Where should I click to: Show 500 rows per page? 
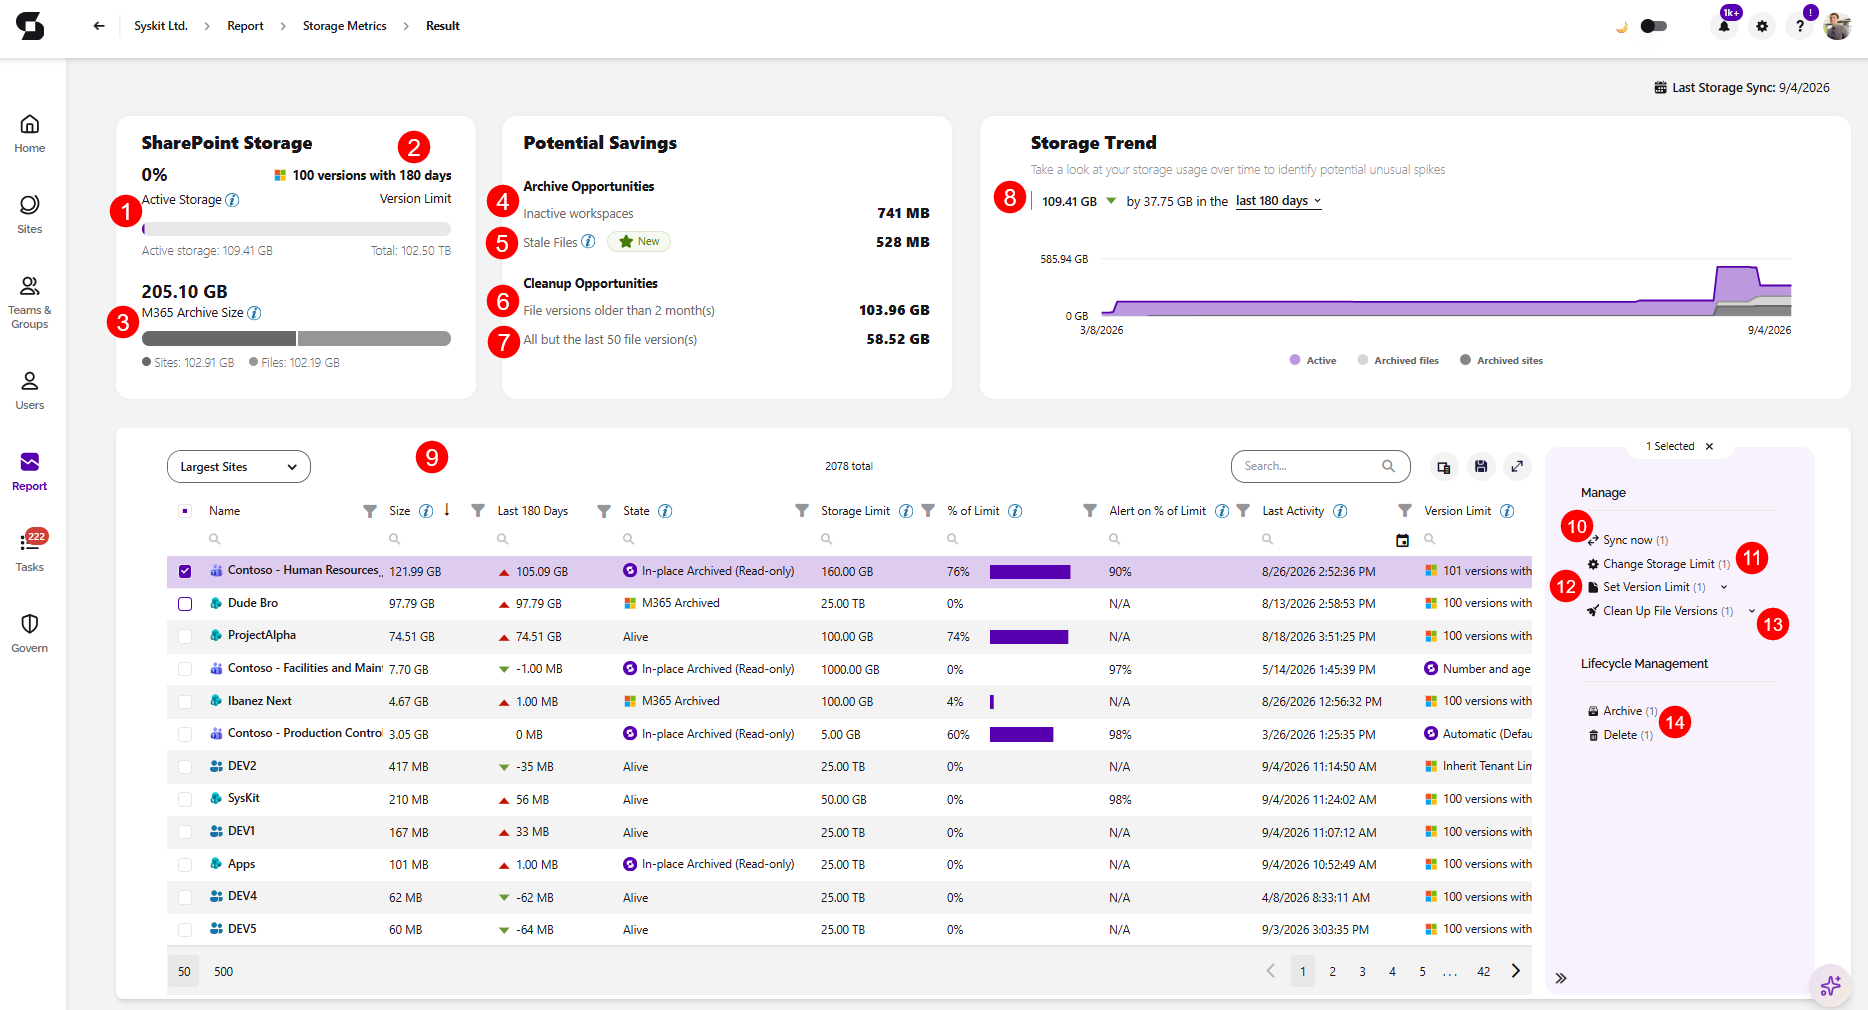(223, 971)
